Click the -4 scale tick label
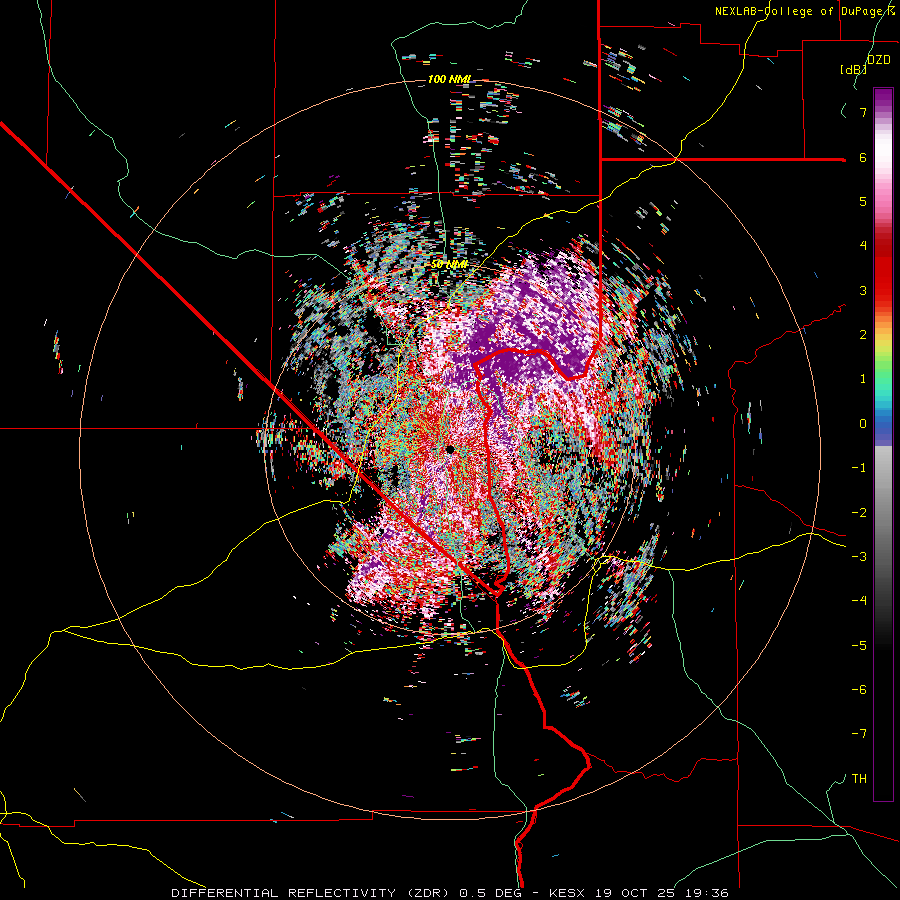This screenshot has width=900, height=900. coord(859,600)
